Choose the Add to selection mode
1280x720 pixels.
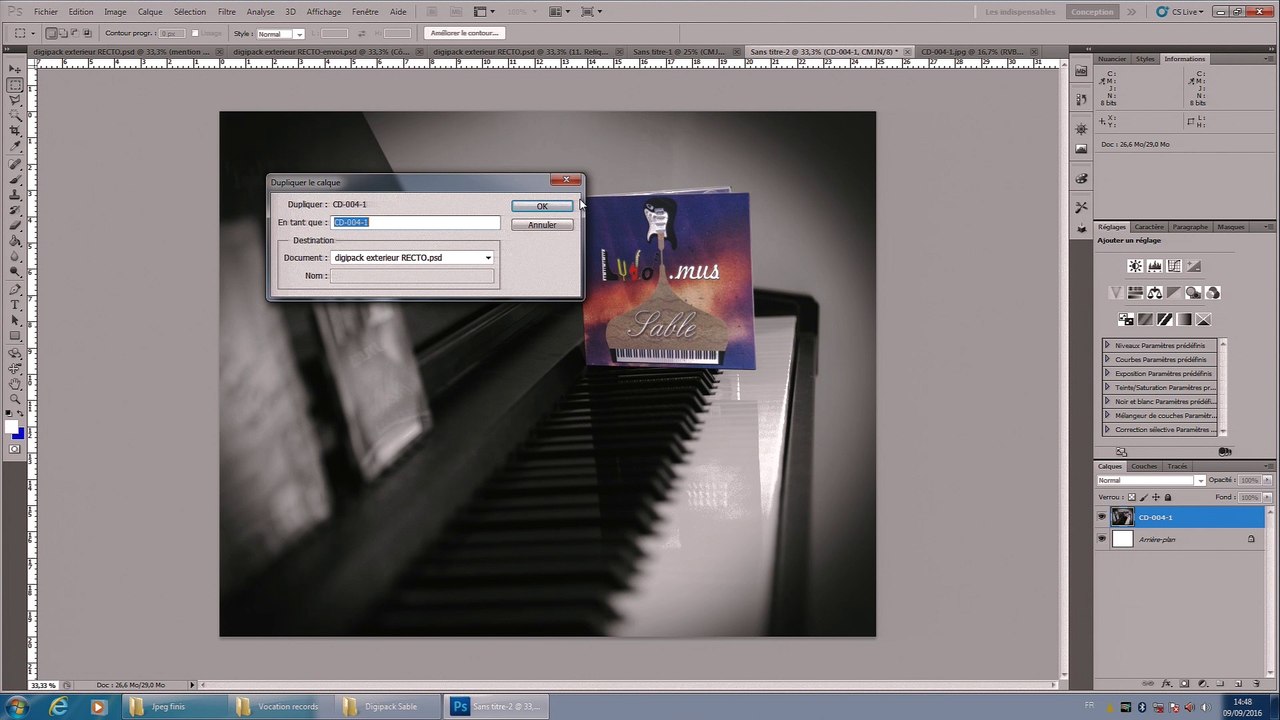pyautogui.click(x=64, y=33)
